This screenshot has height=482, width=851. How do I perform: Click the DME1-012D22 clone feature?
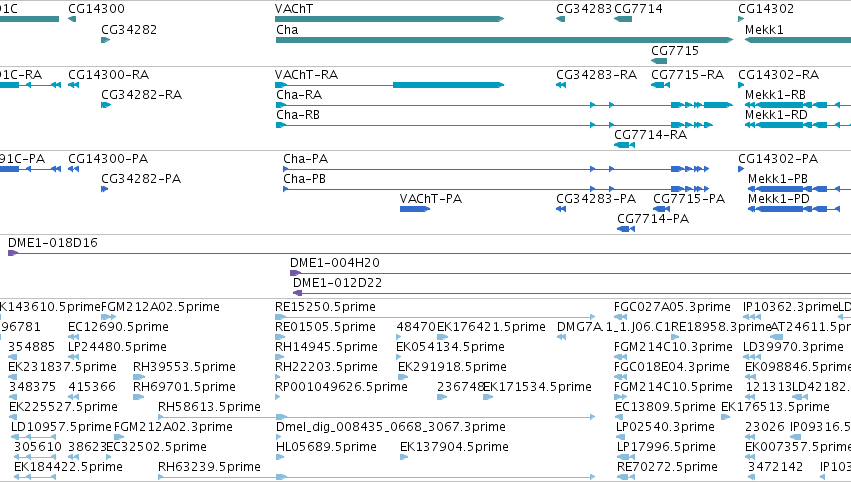pos(572,293)
